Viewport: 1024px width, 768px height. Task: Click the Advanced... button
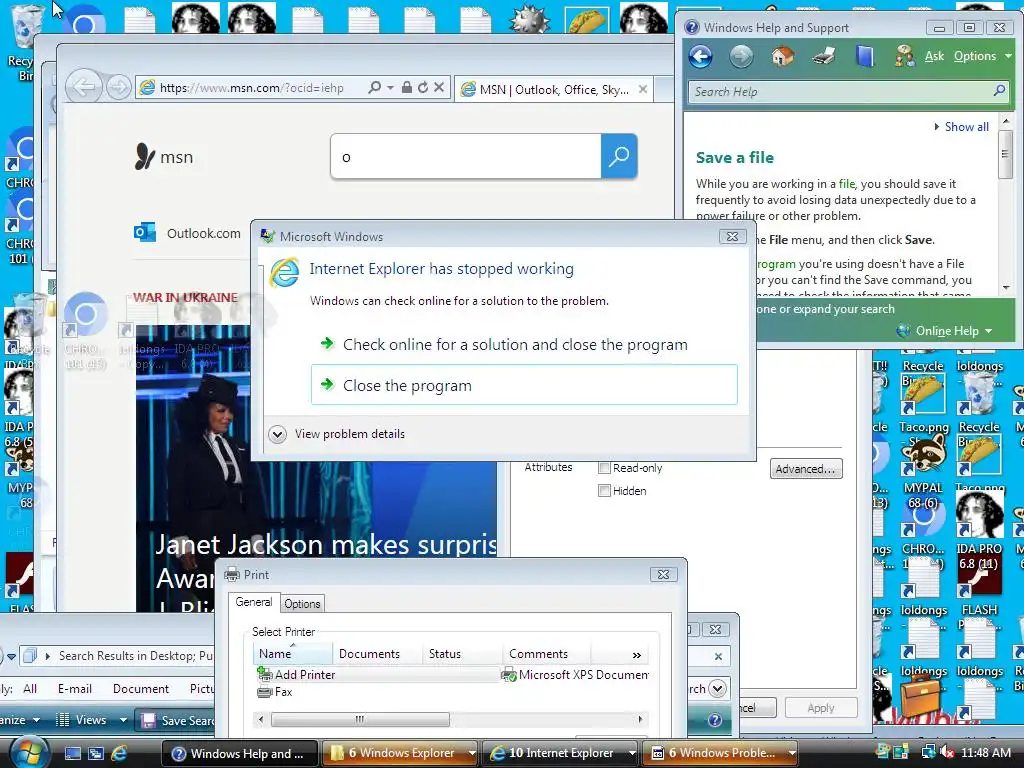coord(806,469)
